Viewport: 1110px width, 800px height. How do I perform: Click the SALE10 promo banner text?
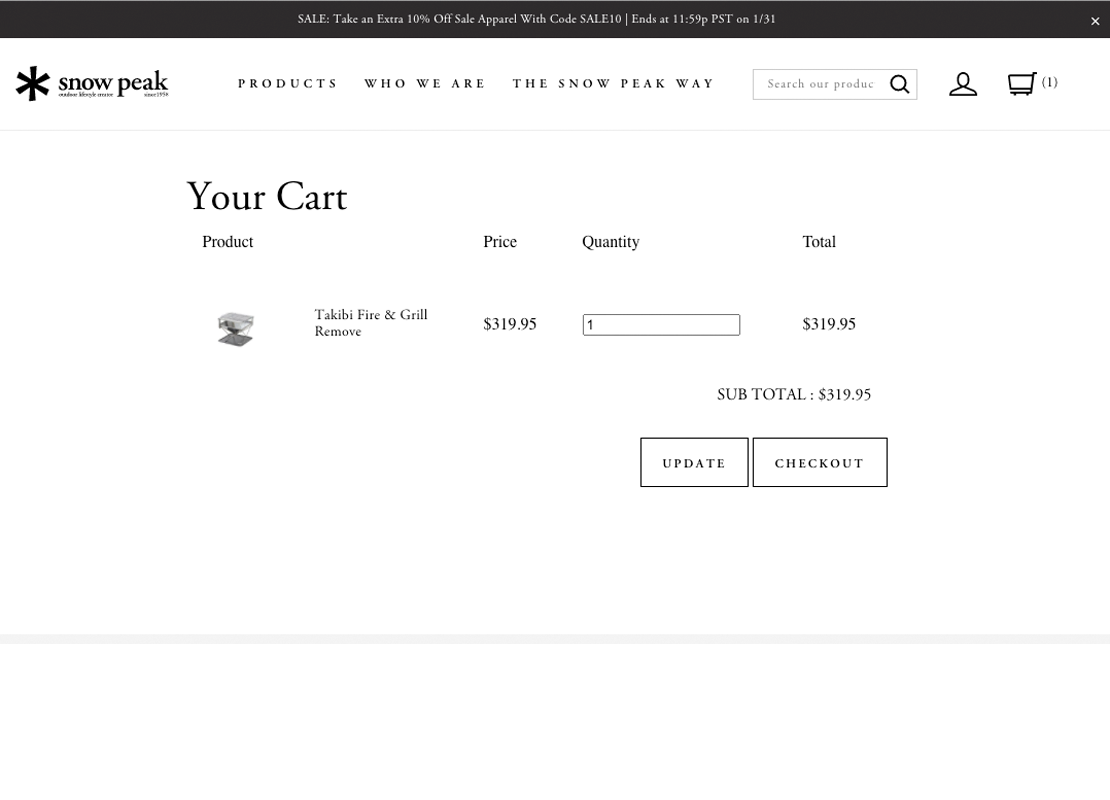point(536,19)
